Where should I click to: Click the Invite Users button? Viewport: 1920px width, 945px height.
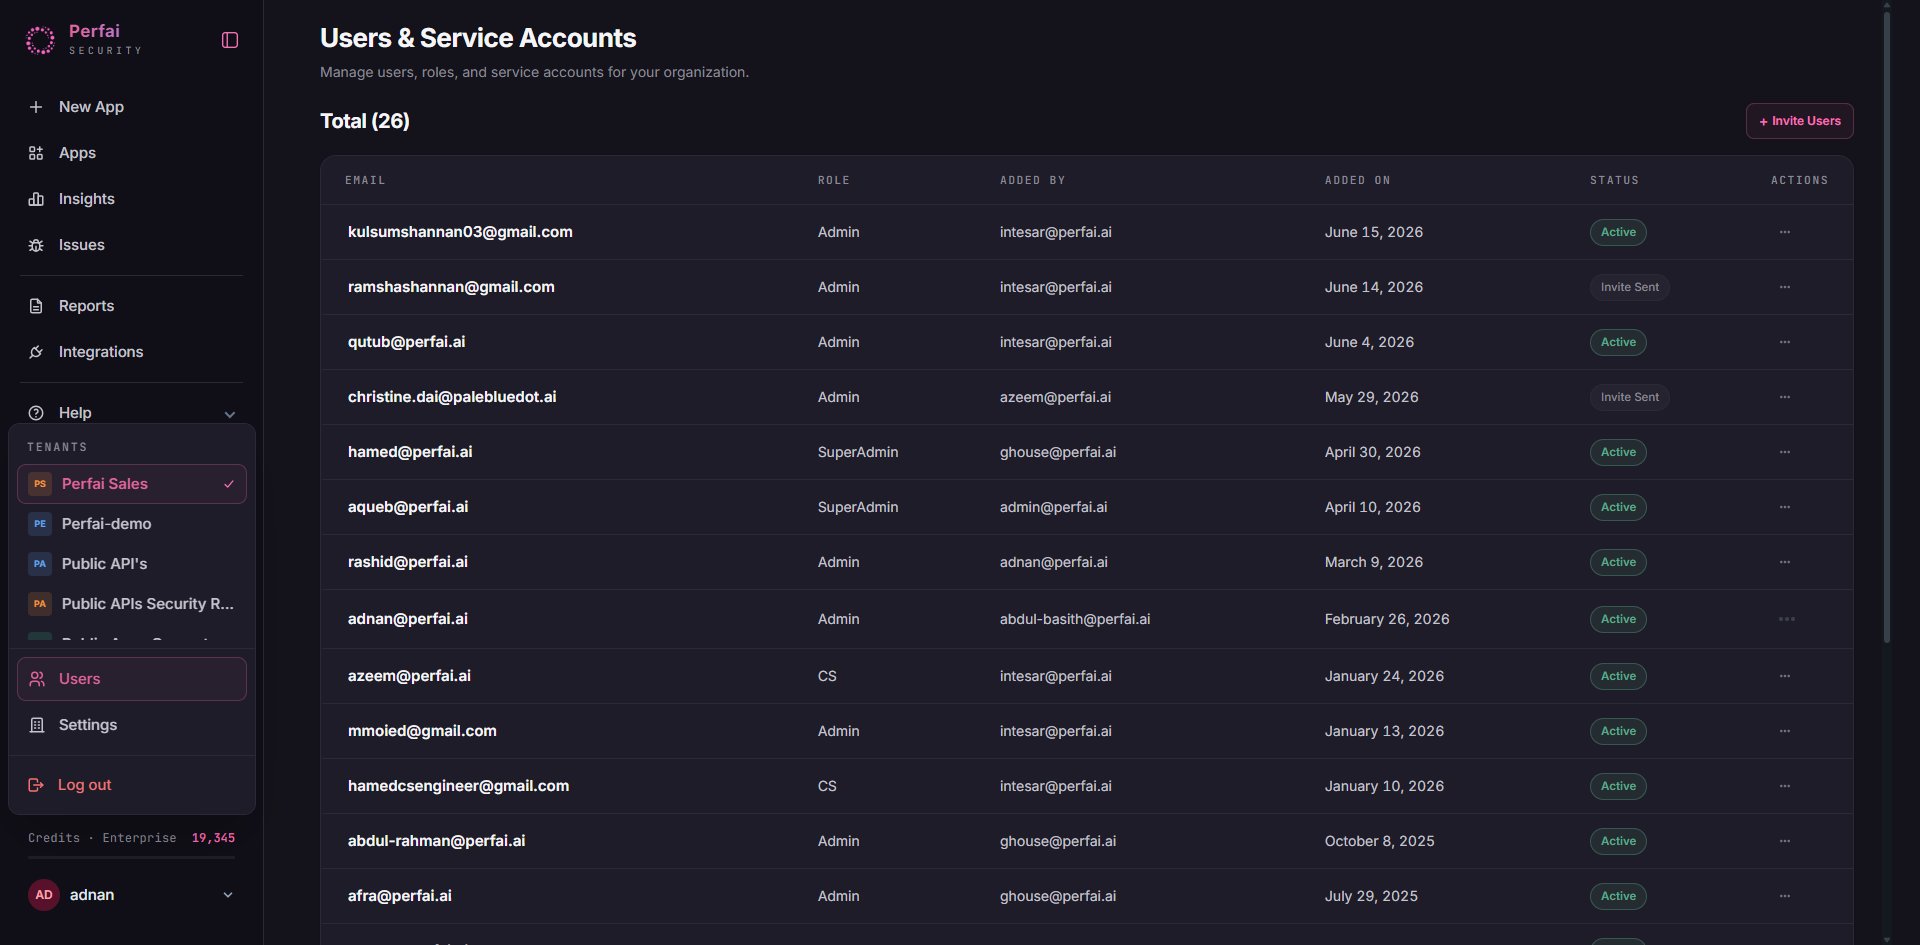coord(1799,121)
